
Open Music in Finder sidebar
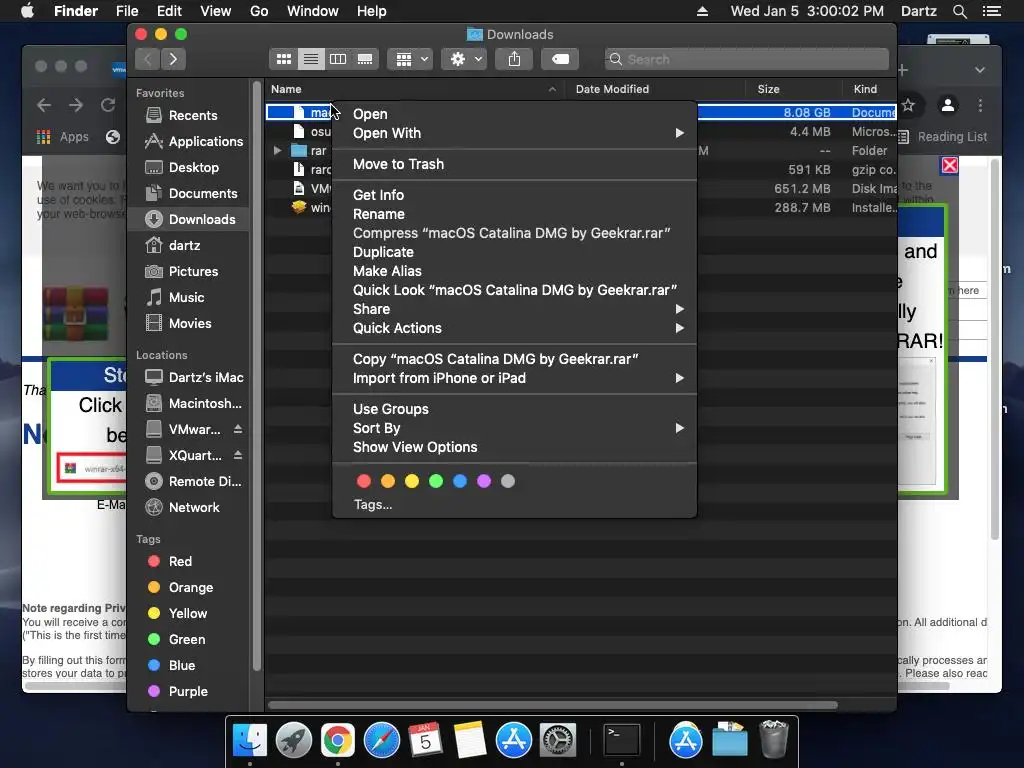[189, 298]
